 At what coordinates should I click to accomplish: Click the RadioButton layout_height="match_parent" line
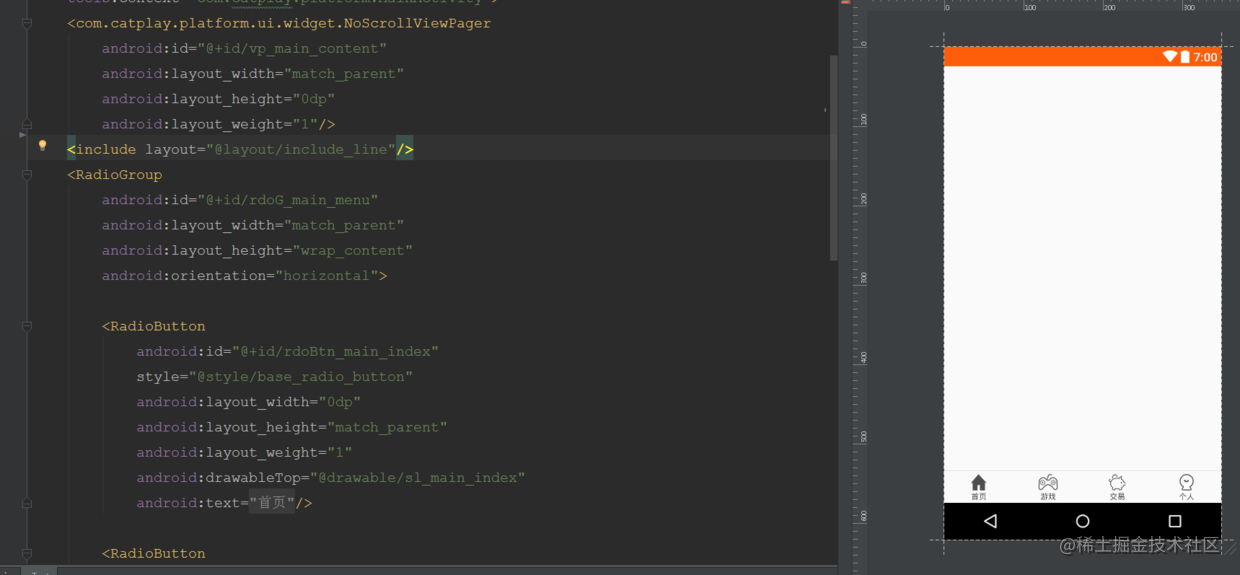[x=292, y=427]
